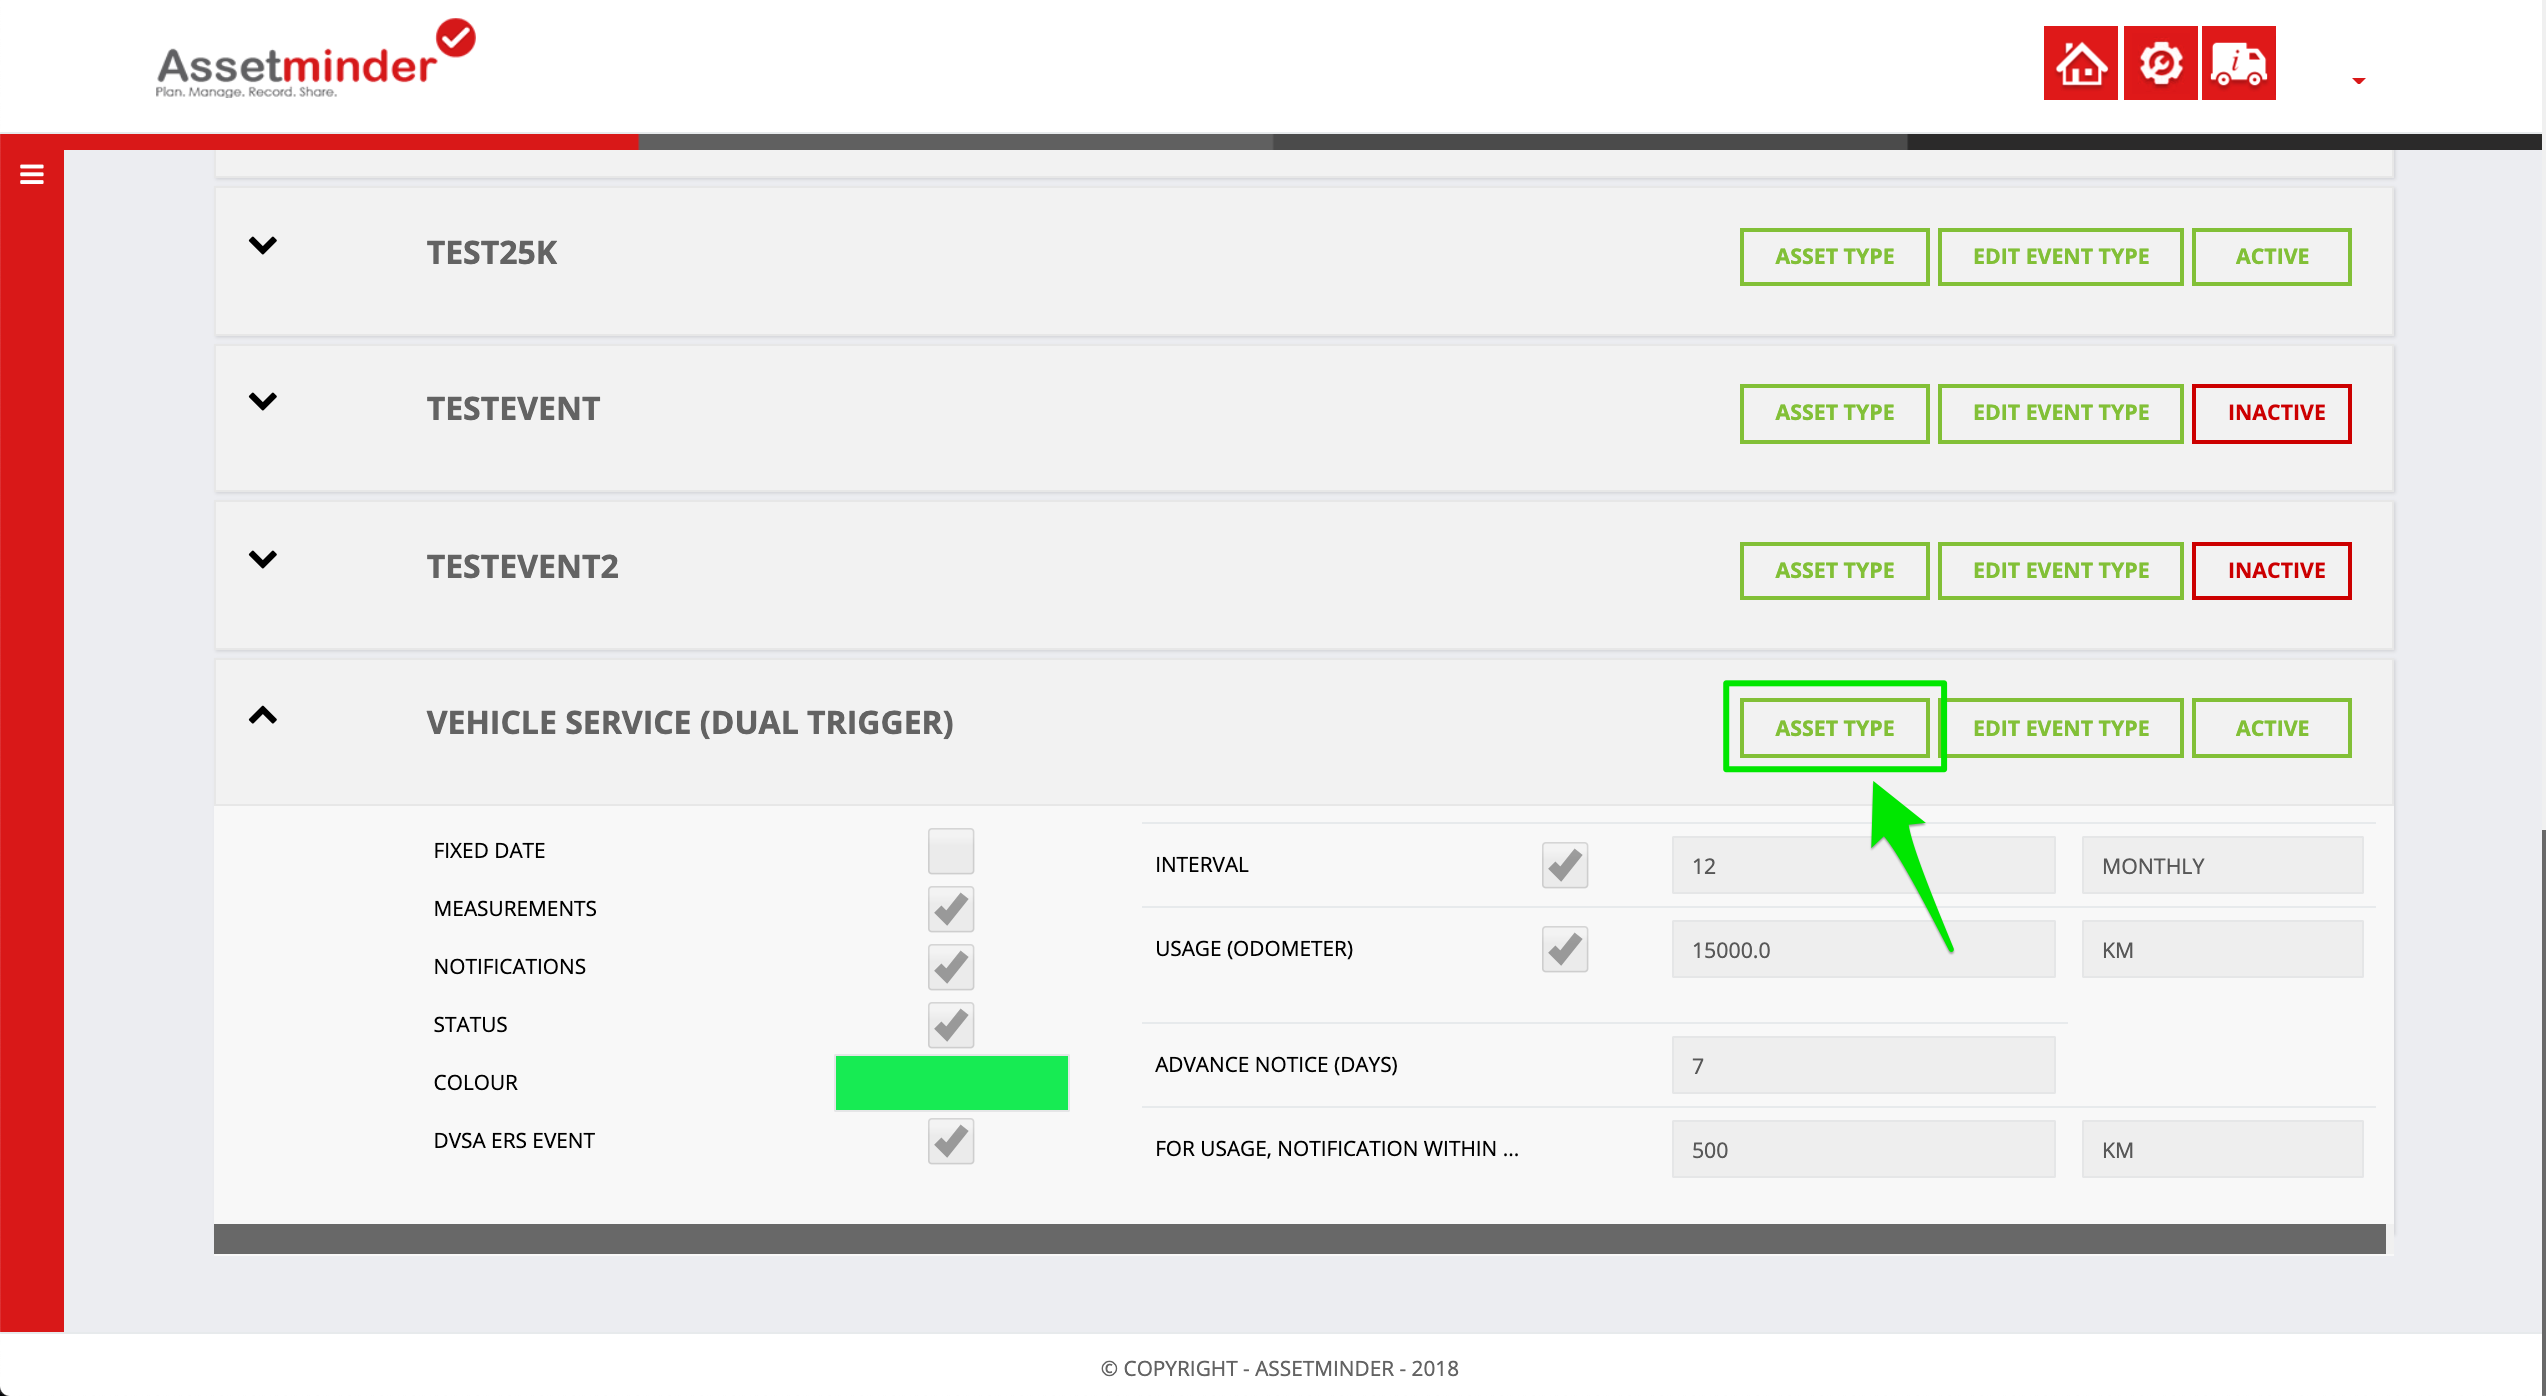Open the vehicle information truck icon
Image resolution: width=2546 pixels, height=1396 pixels.
[x=2238, y=63]
